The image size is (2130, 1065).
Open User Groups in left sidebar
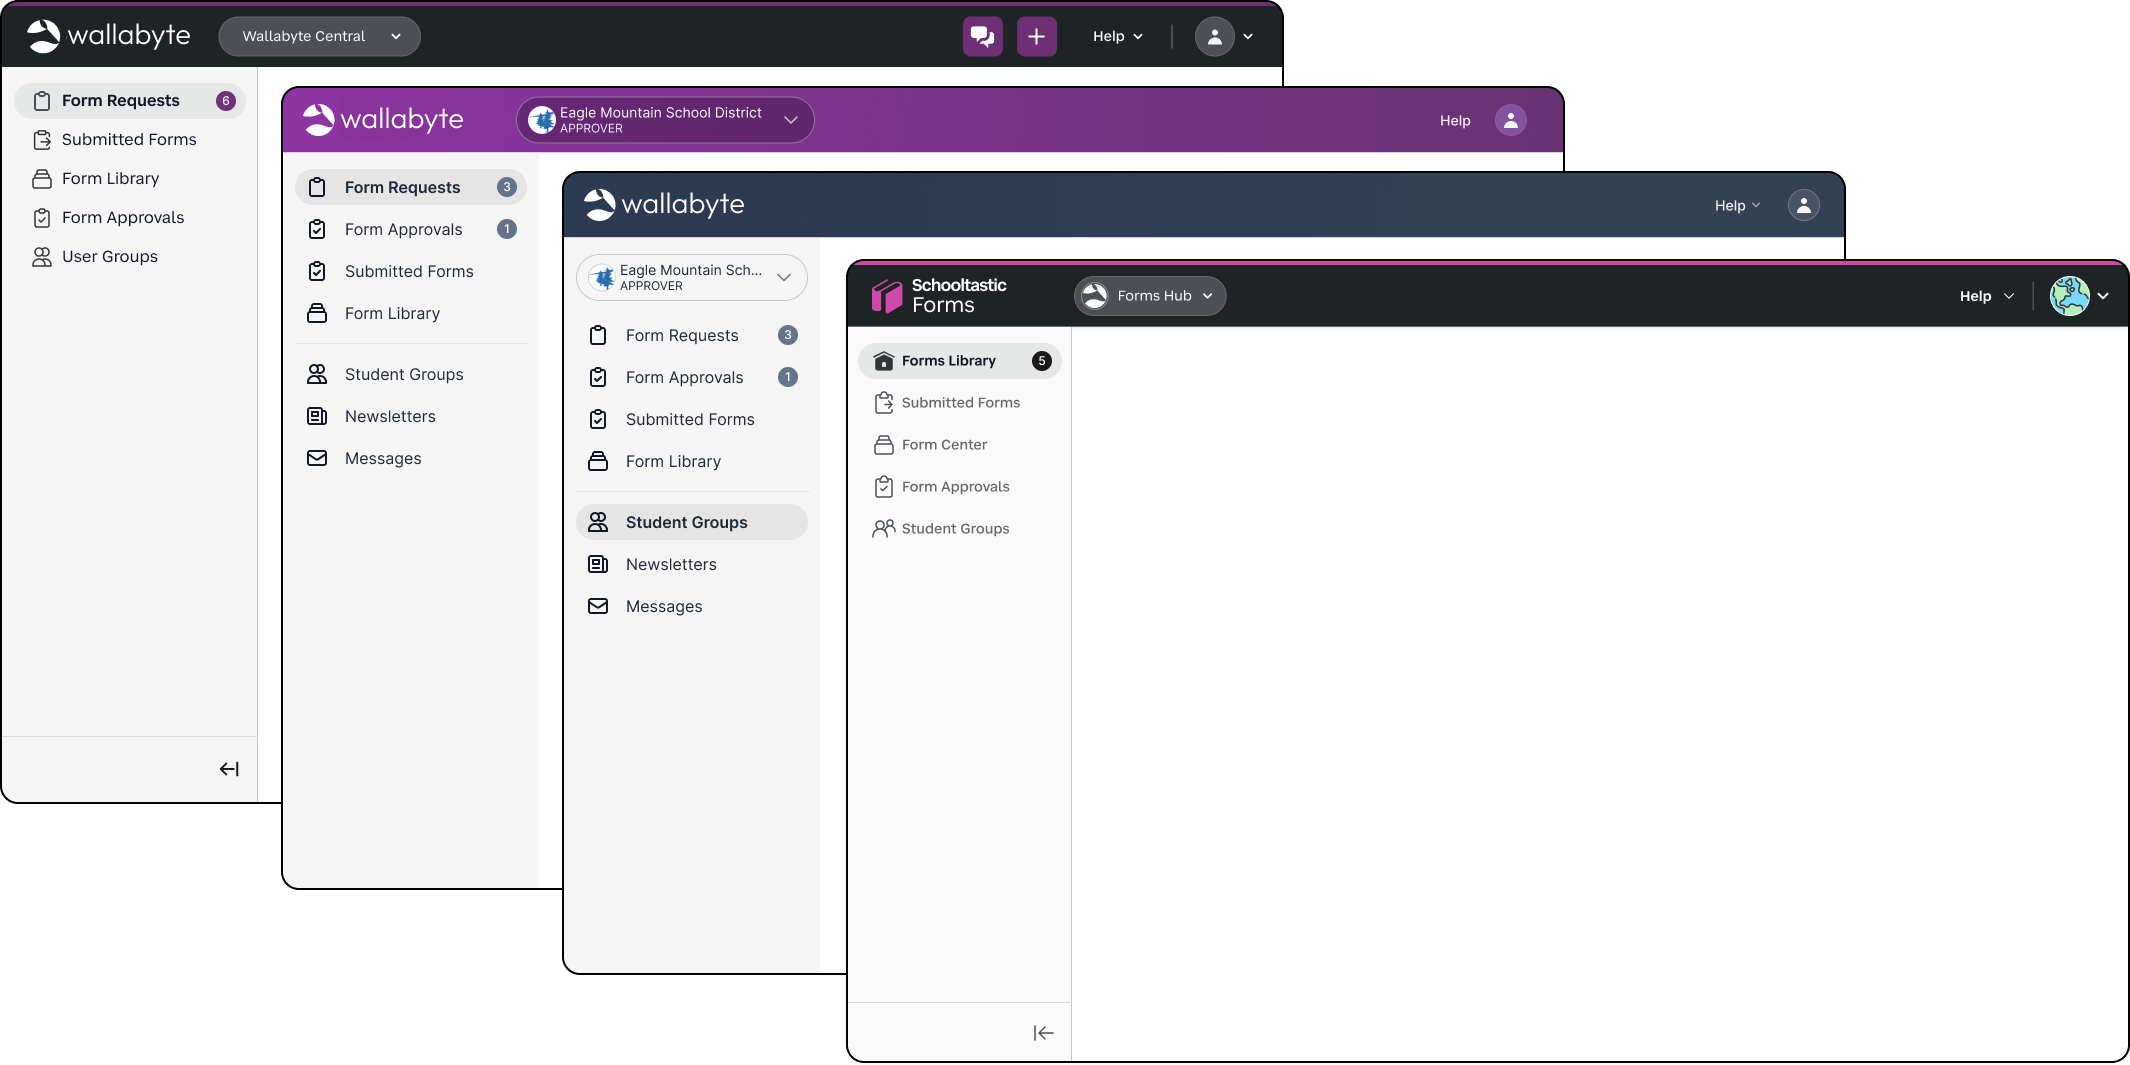tap(109, 257)
